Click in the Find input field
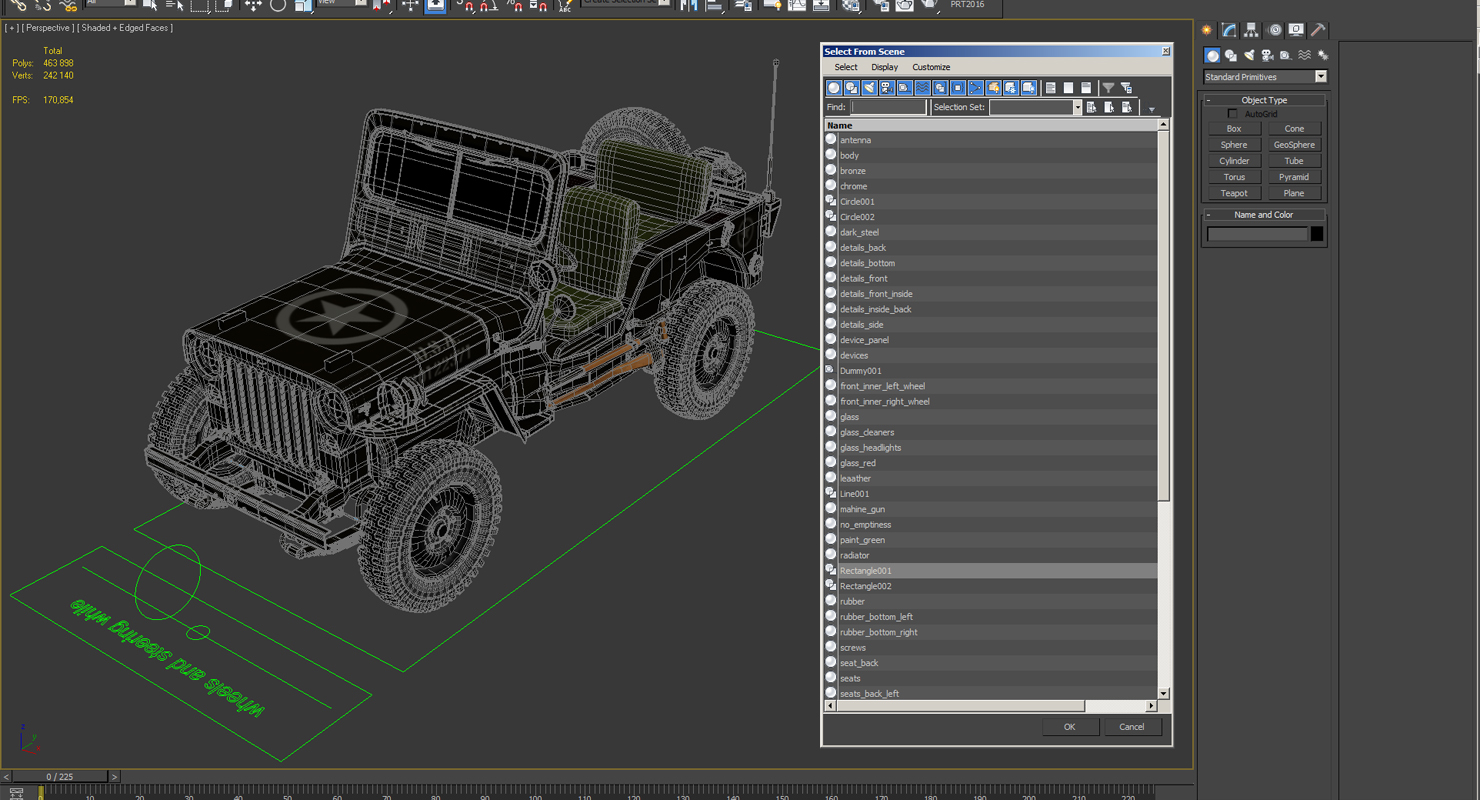 pyautogui.click(x=888, y=107)
